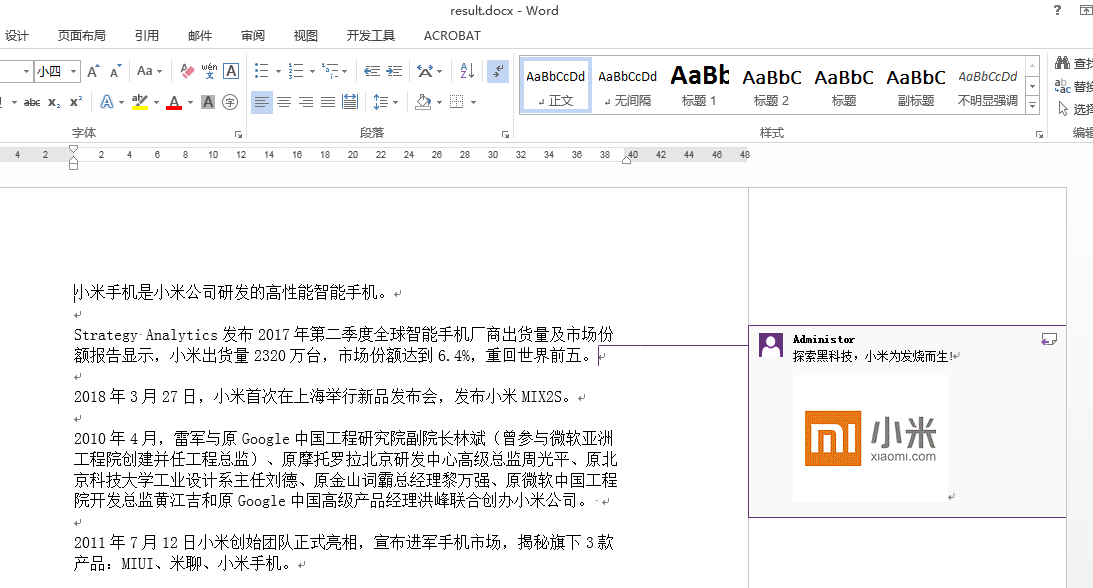Apply the red font color
Viewport: 1093px width, 588px height.
coord(174,102)
